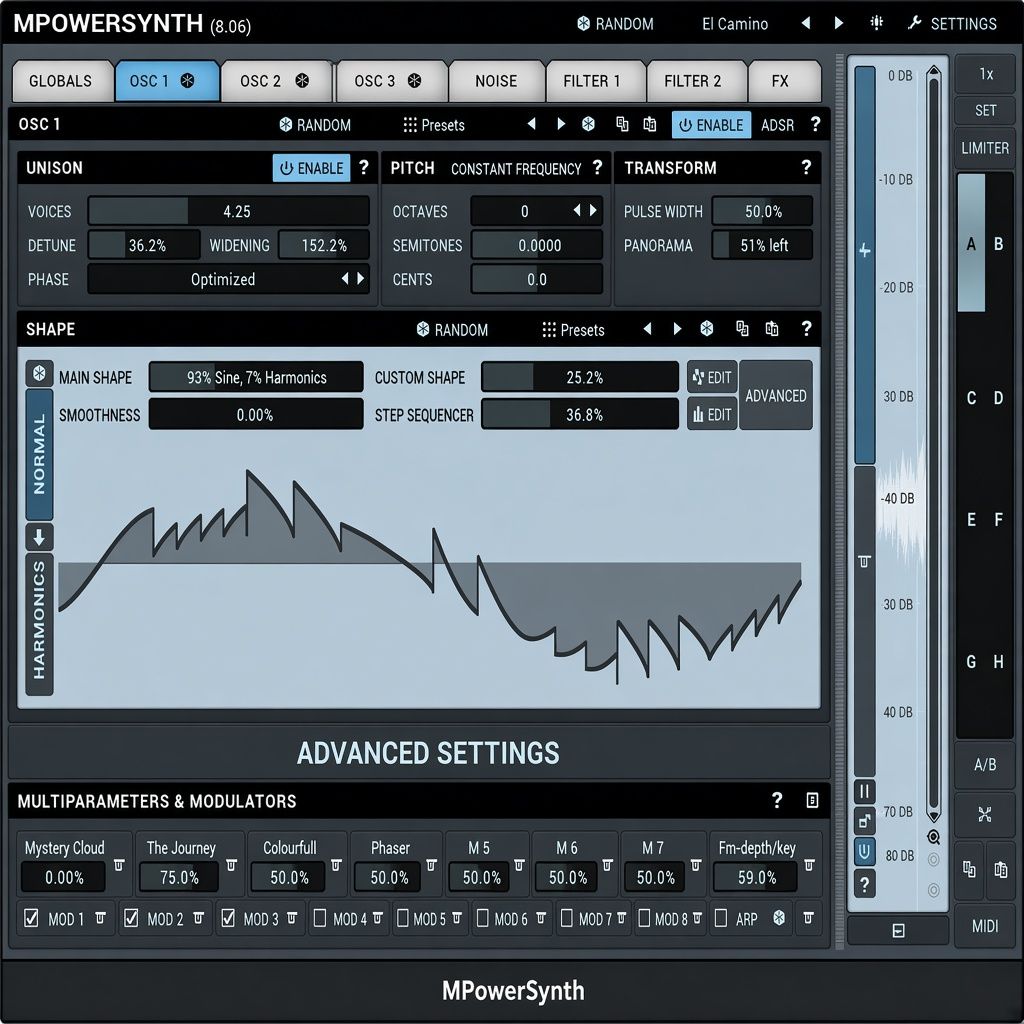Screen dimensions: 1024x1024
Task: Edit the Custom Shape
Action: click(x=712, y=377)
